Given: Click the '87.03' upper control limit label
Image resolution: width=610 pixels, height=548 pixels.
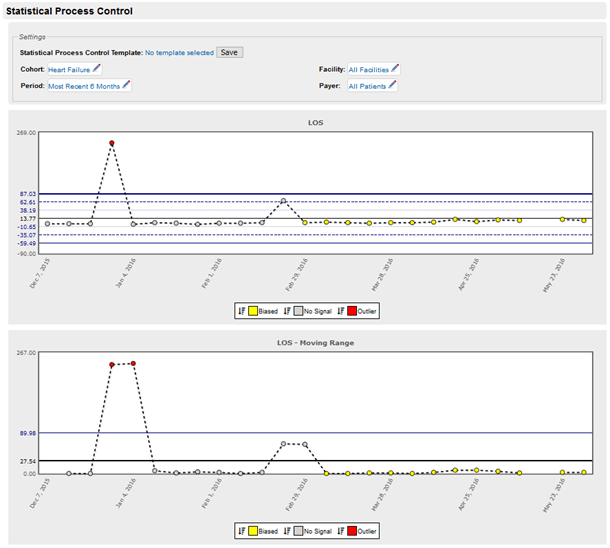Looking at the screenshot, I should click(x=28, y=194).
